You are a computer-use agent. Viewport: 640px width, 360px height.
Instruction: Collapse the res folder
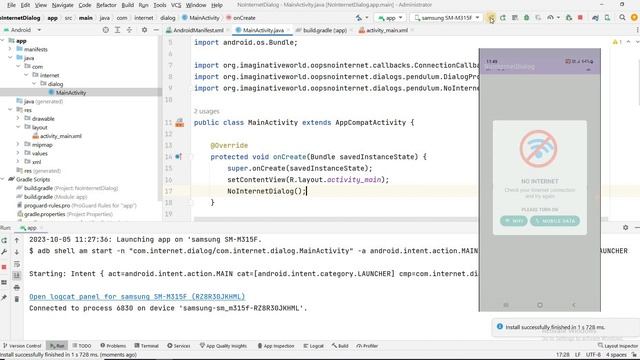coord(10,110)
